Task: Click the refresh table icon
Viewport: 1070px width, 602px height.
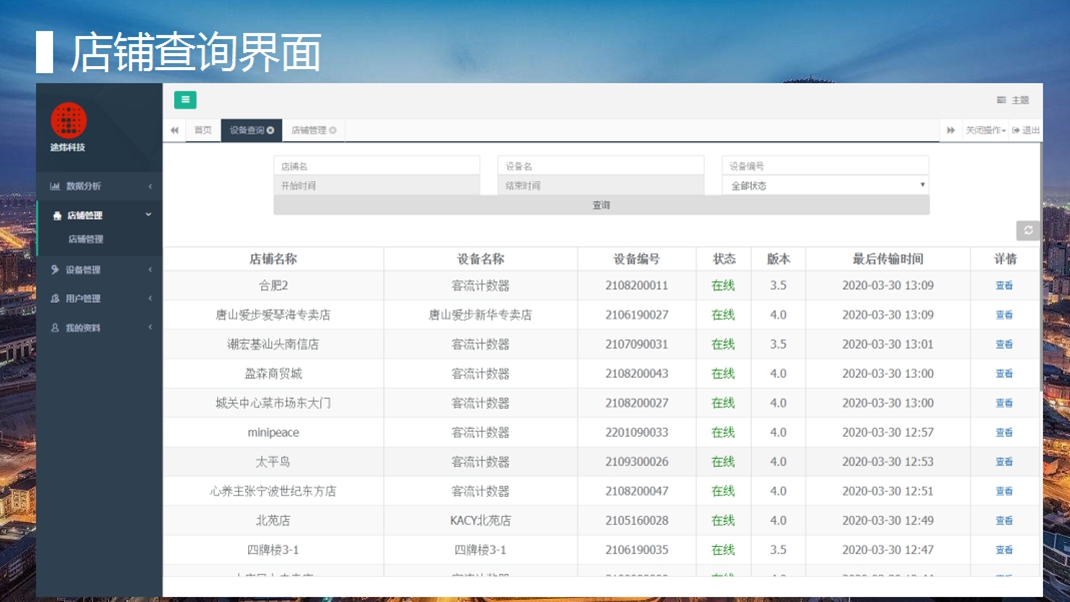Action: click(x=1028, y=231)
